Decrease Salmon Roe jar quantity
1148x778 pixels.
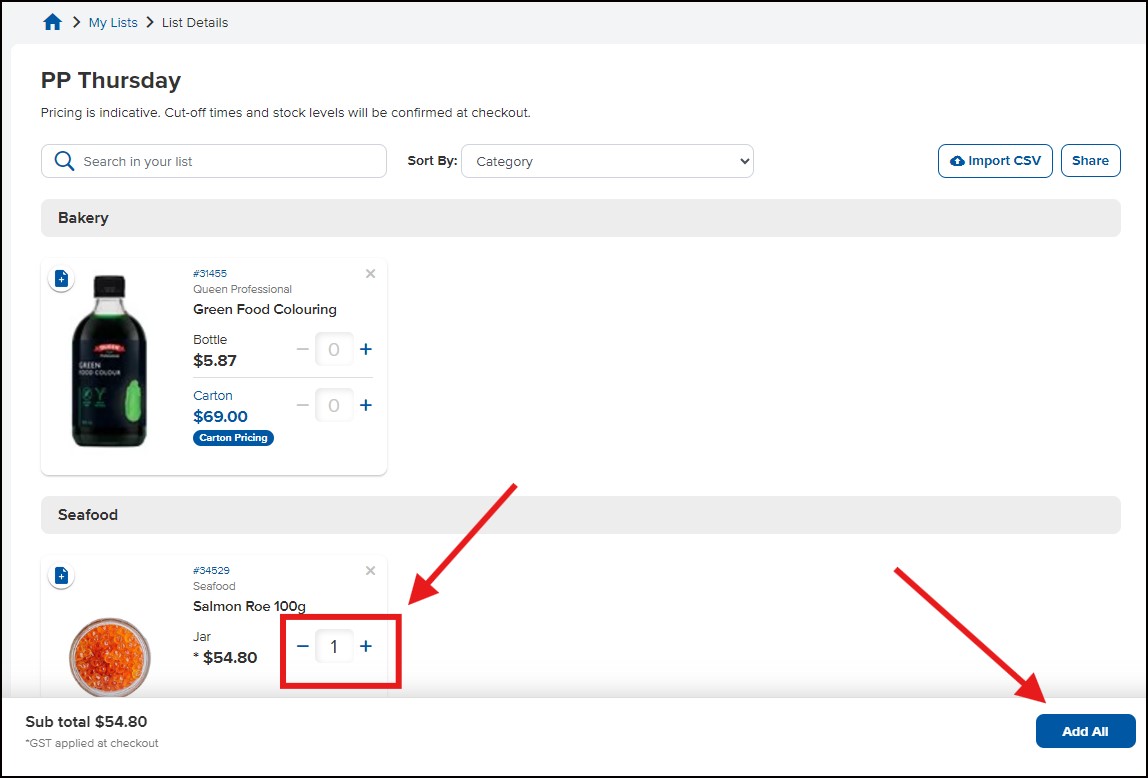pos(303,647)
